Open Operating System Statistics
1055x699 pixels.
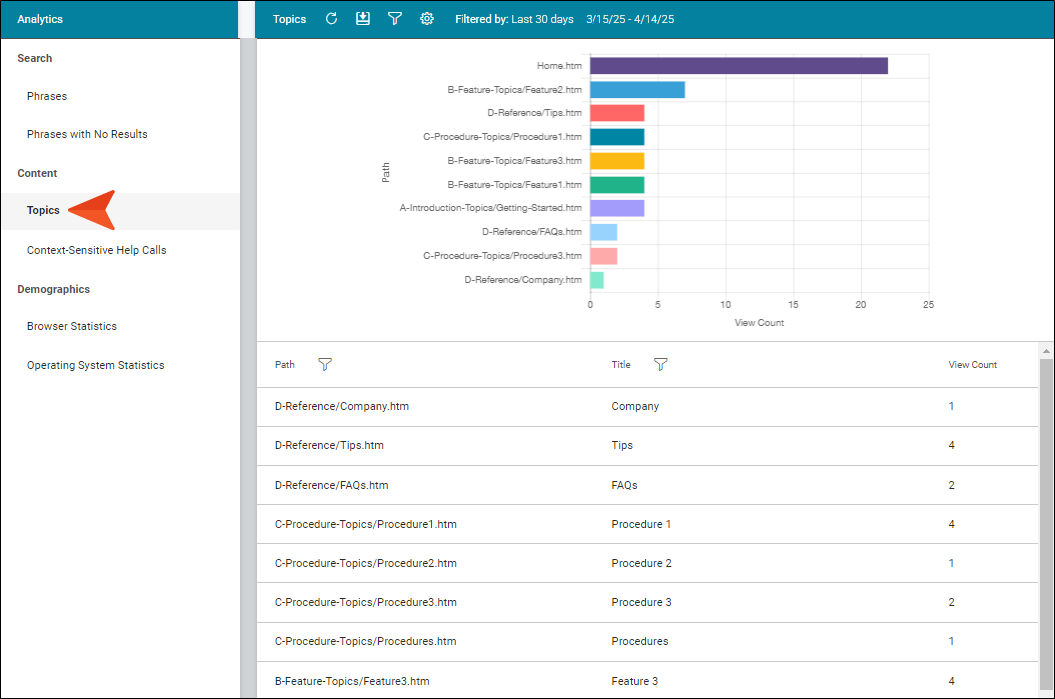tap(95, 365)
